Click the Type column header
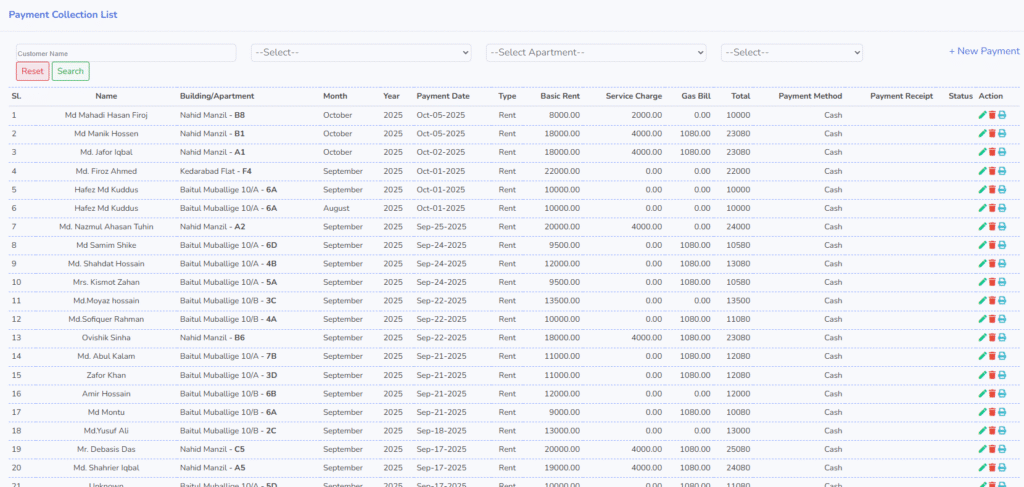The height and width of the screenshot is (487, 1024). point(507,96)
